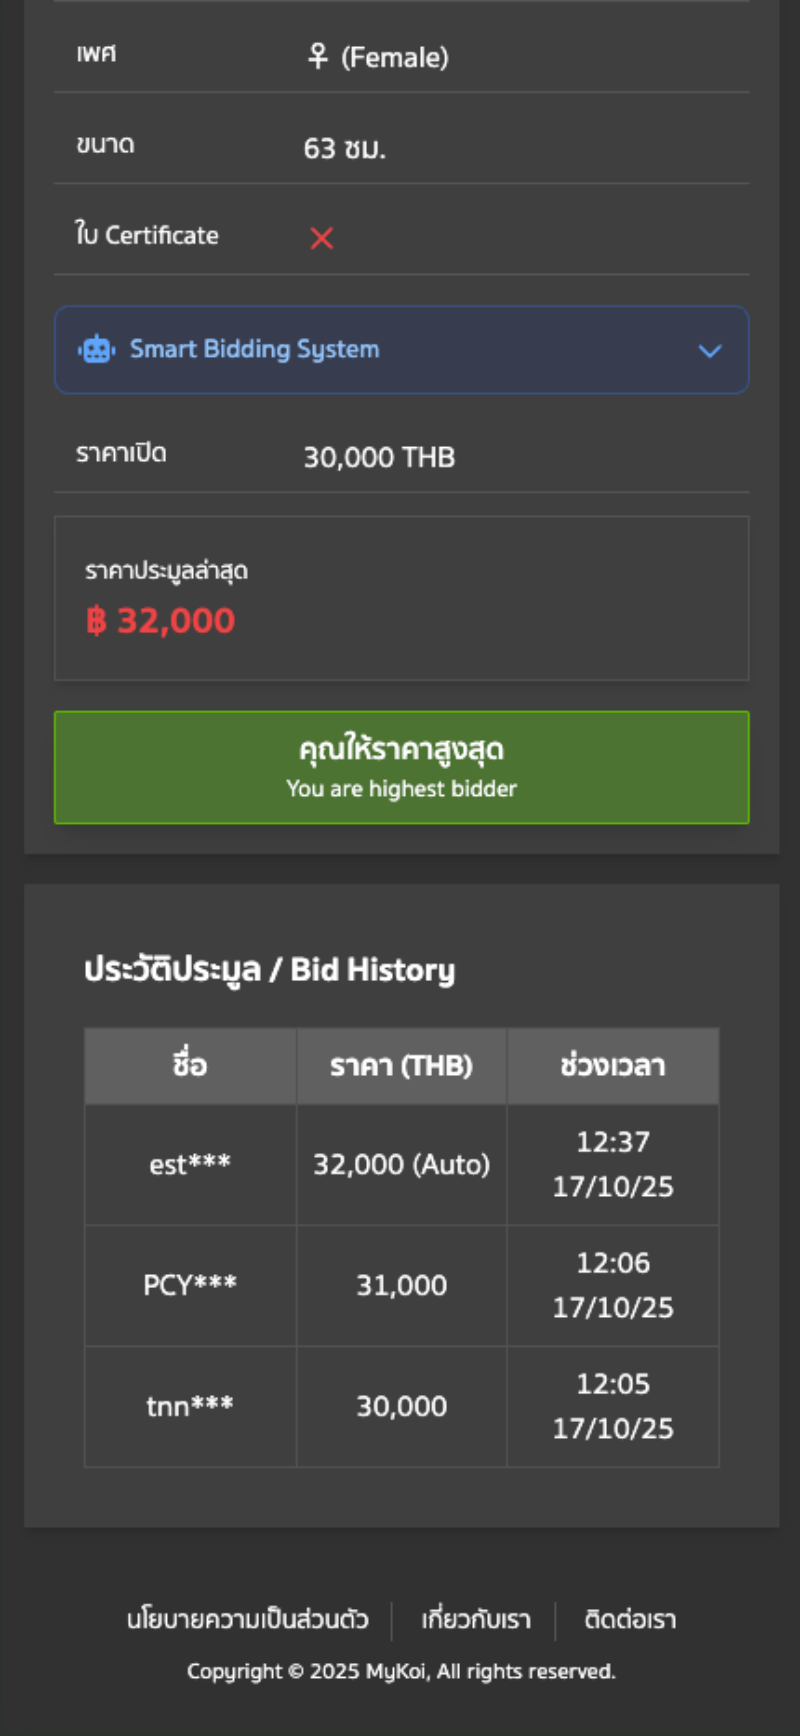Select the est*** bidder row name
Screen dimensions: 800x1736
pos(190,1164)
